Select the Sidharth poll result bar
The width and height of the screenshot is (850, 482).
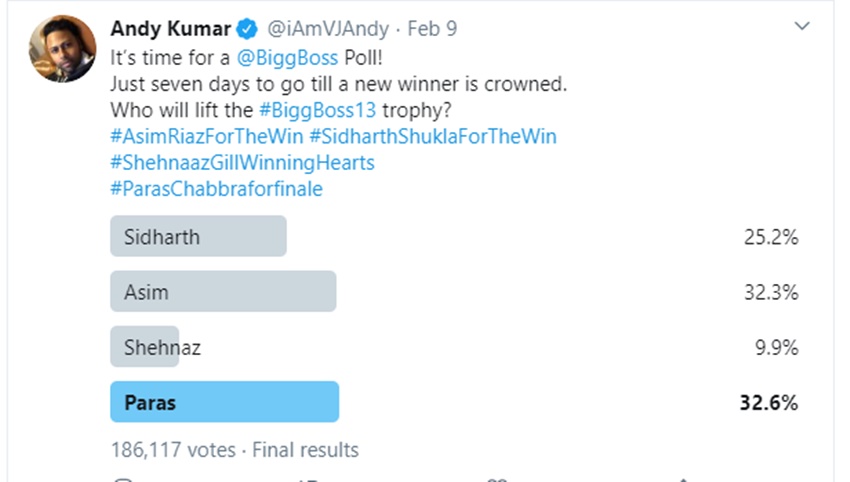coord(198,237)
